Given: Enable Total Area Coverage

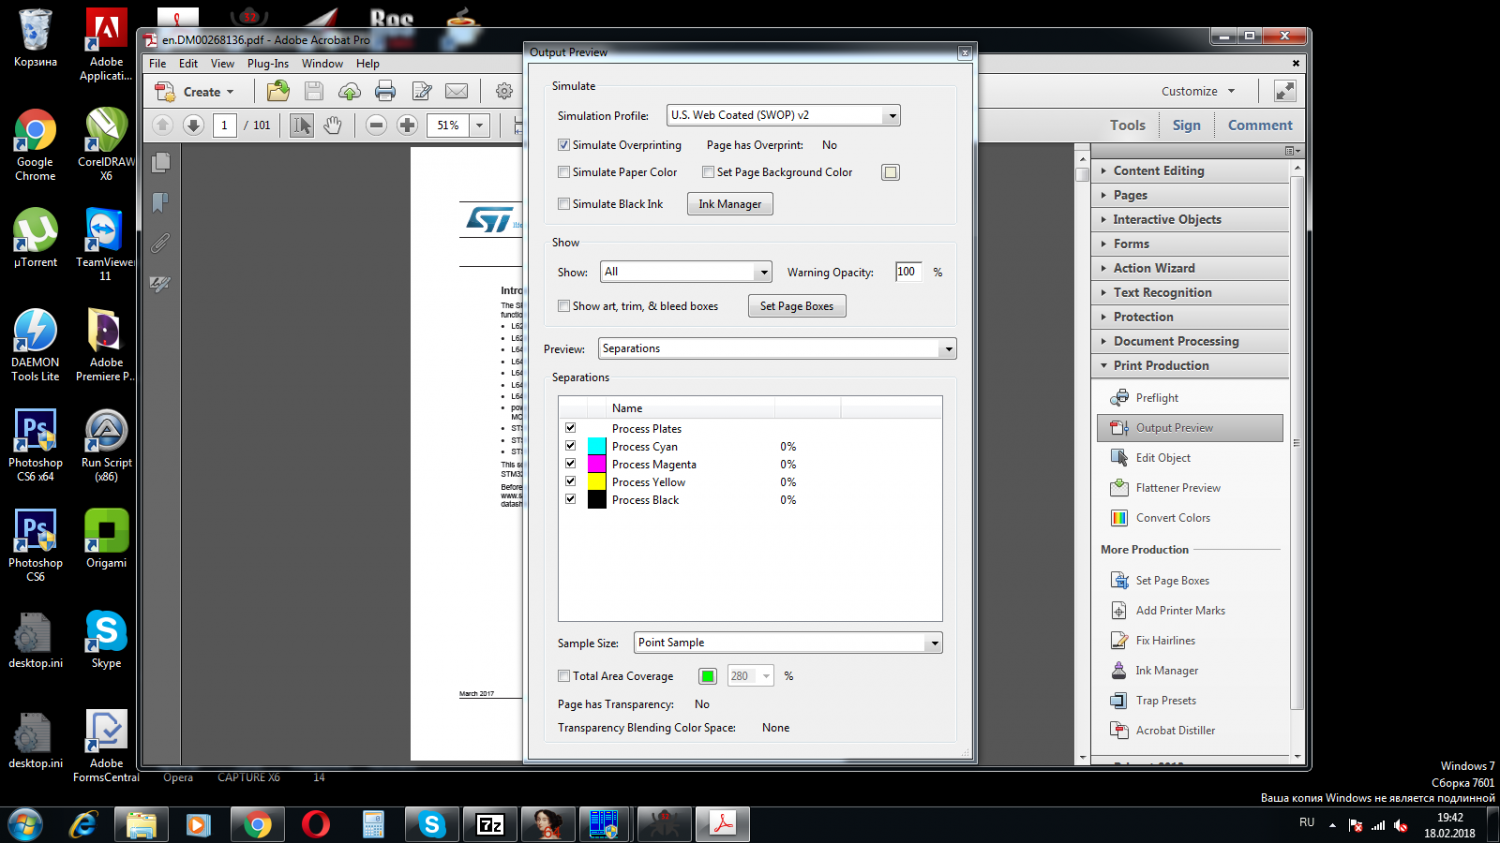Looking at the screenshot, I should tap(564, 676).
